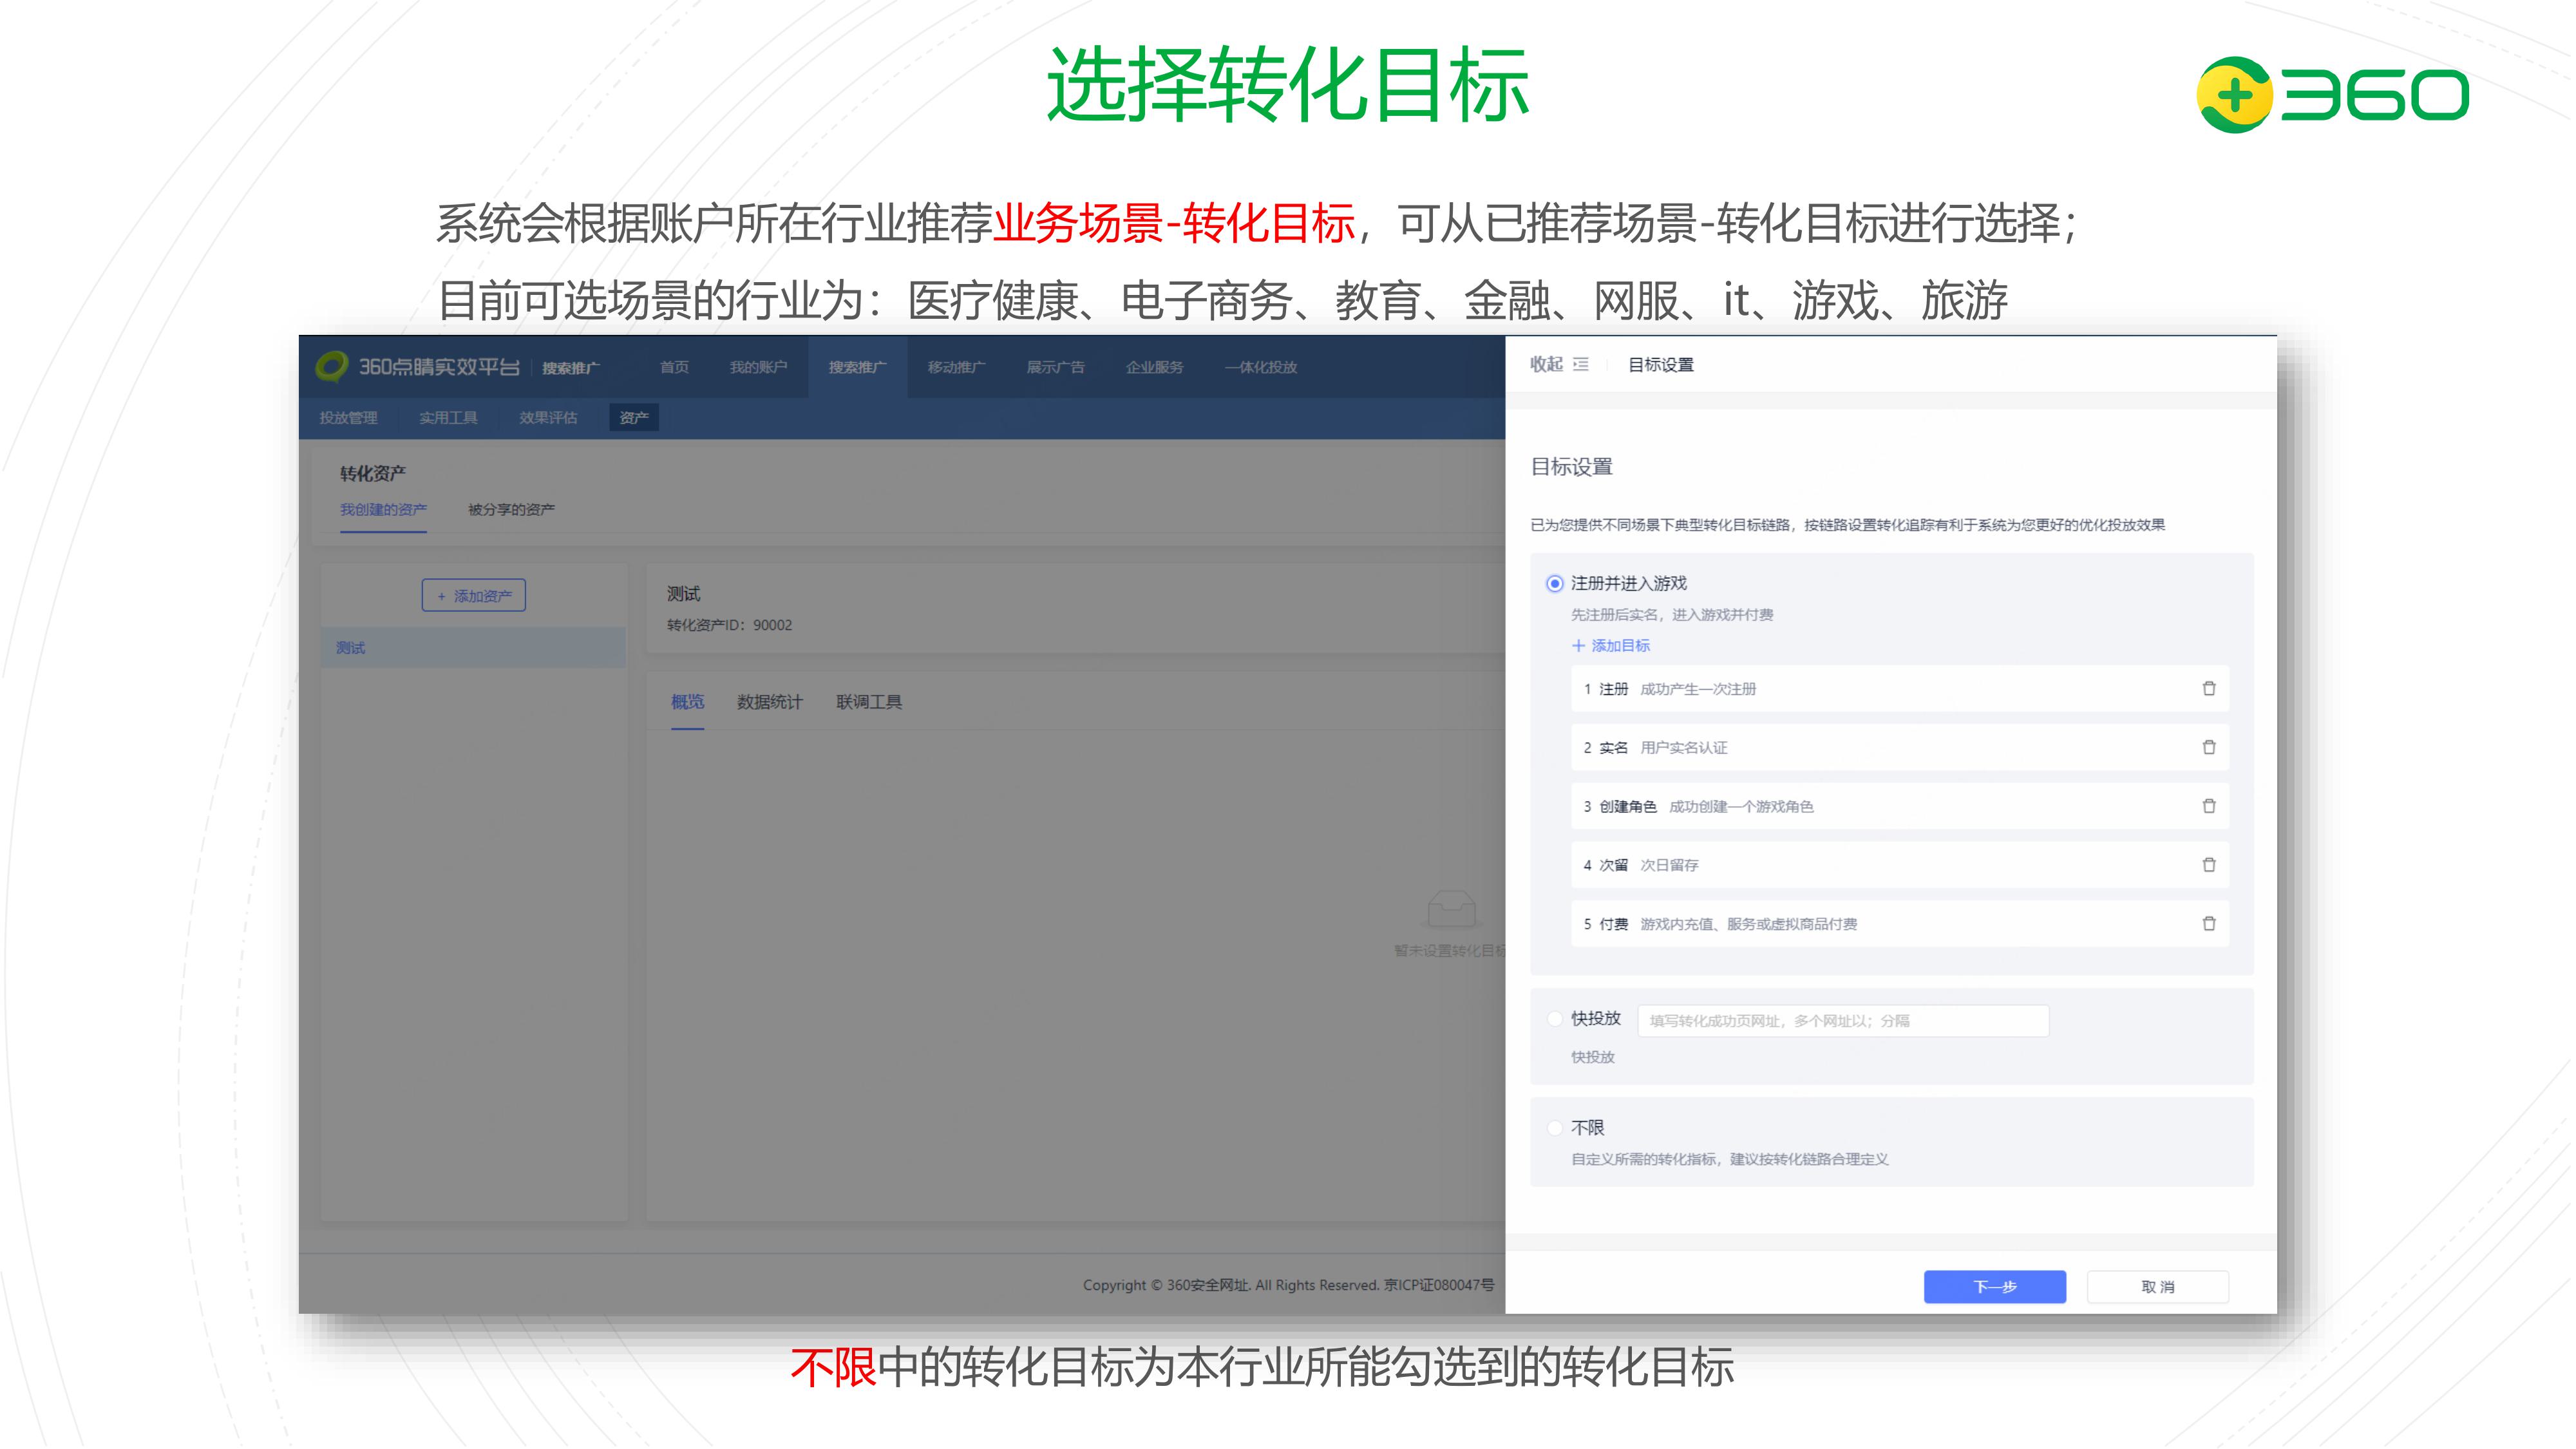Go to 资产 sub-navigation
Viewport: 2576px width, 1449px height.
(634, 417)
